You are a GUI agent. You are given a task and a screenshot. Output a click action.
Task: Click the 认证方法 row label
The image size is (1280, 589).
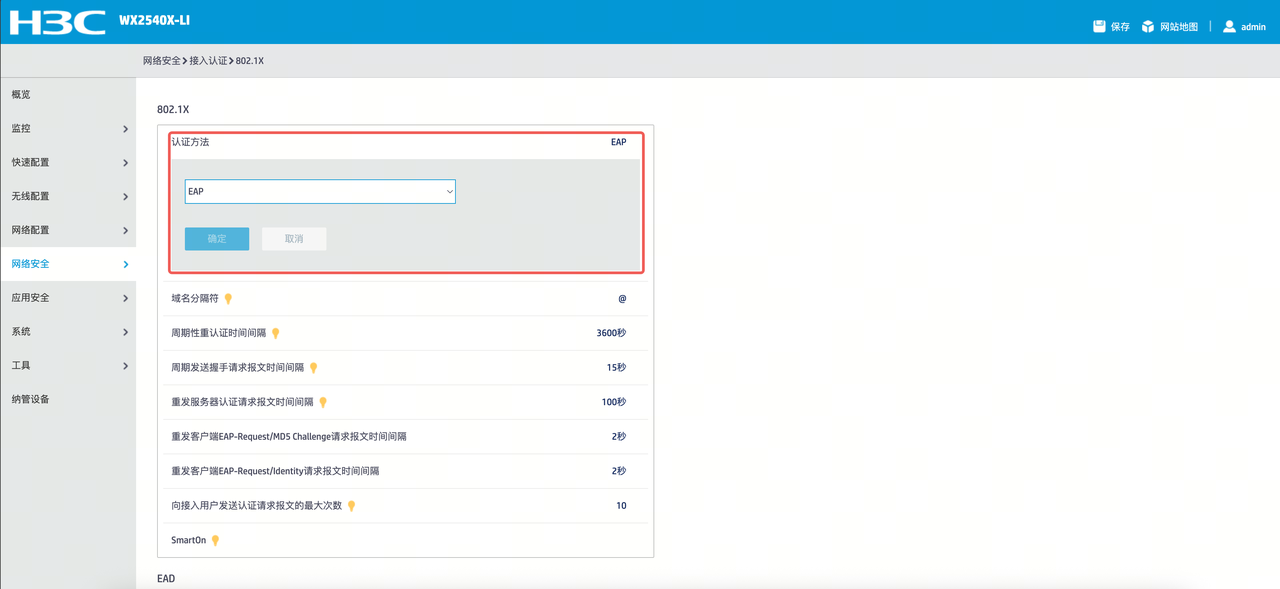click(x=190, y=142)
